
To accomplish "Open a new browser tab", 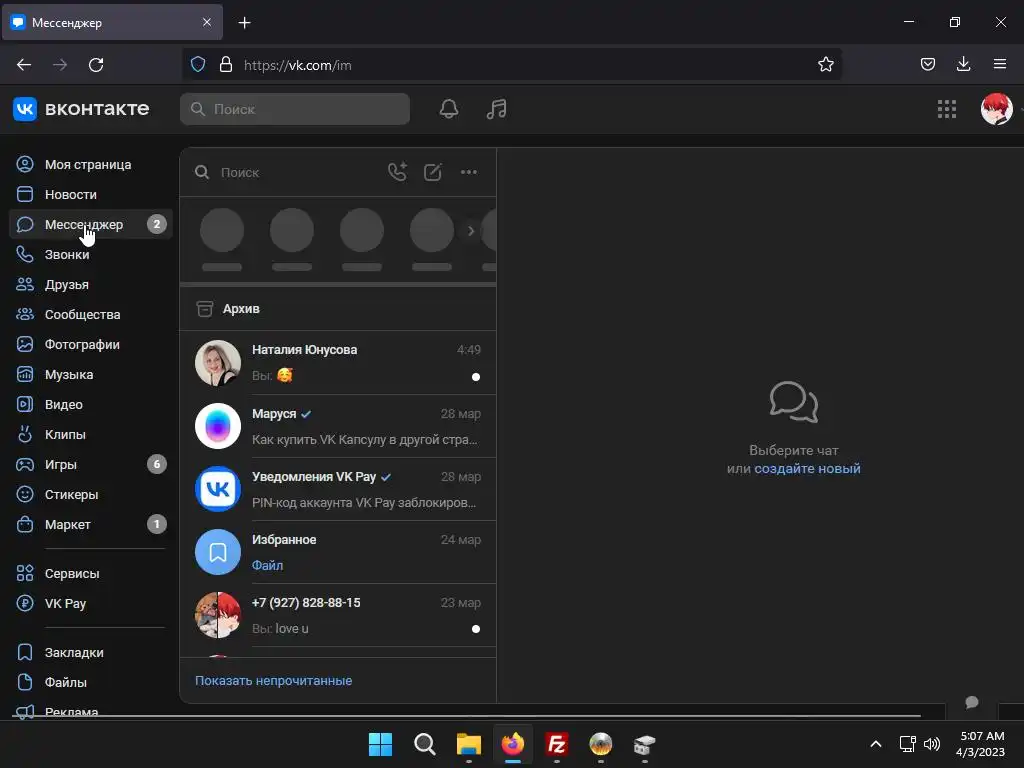I will coord(244,23).
